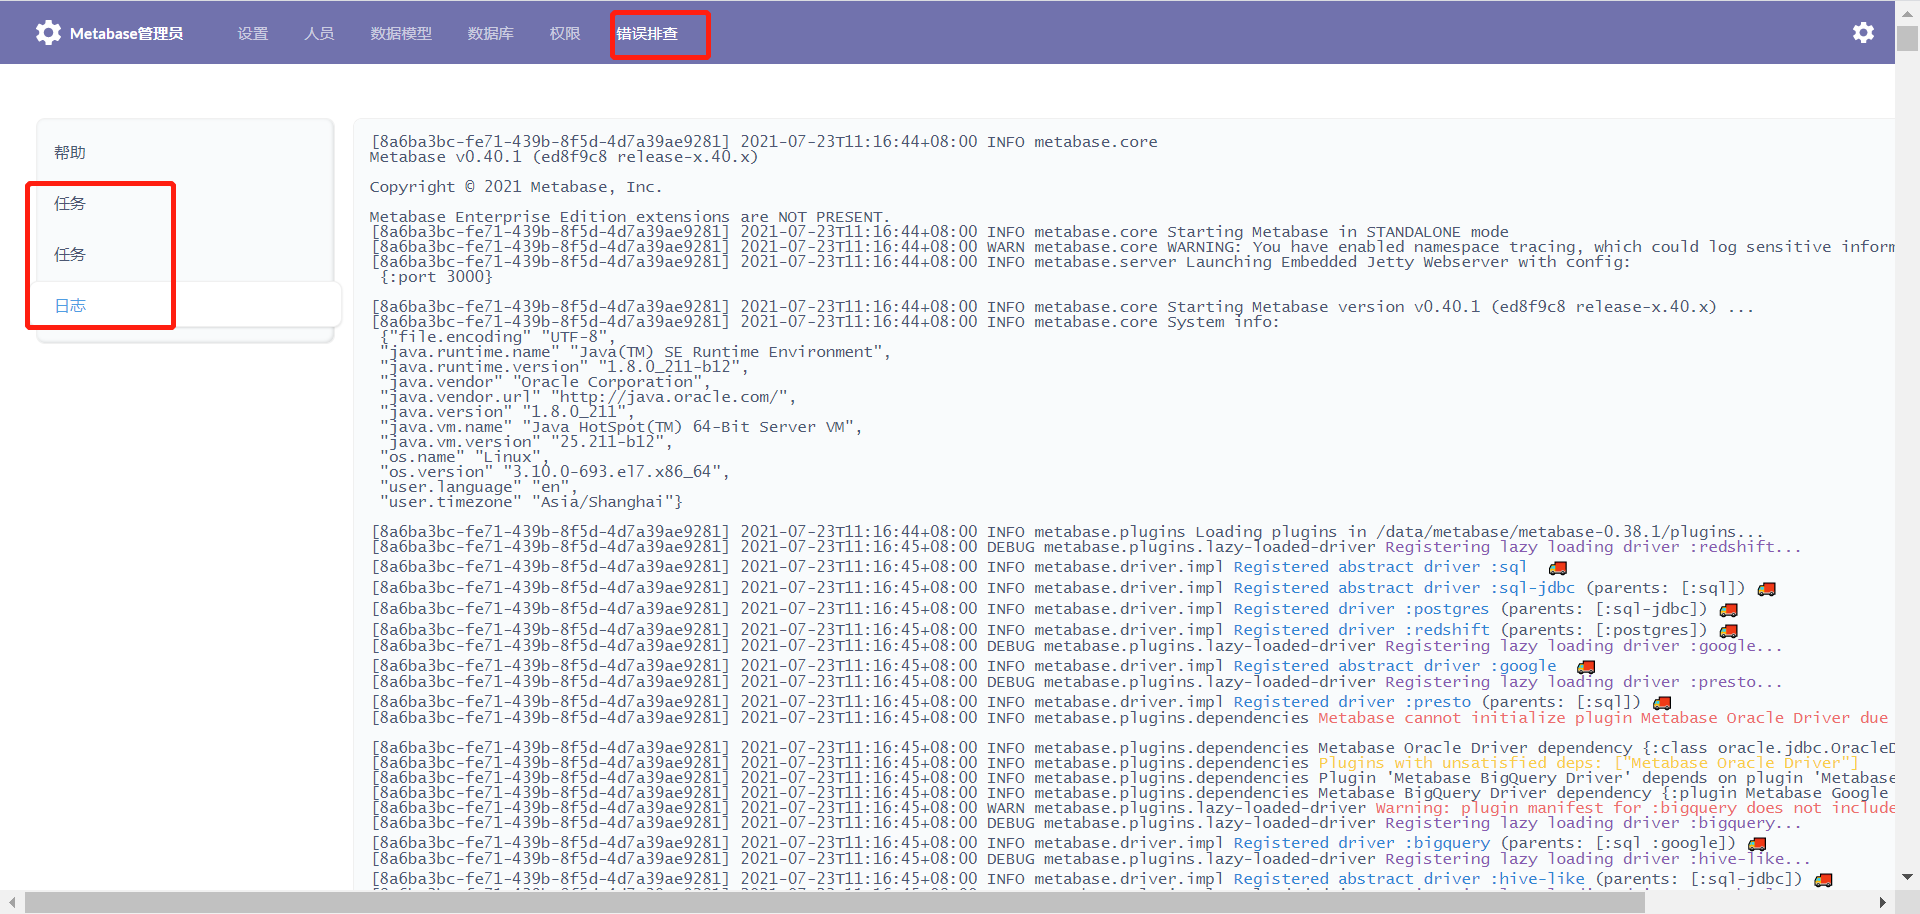Image resolution: width=1920 pixels, height=914 pixels.
Task: Click 'Registering lazy loading driver :redshift...' text
Action: click(1593, 547)
